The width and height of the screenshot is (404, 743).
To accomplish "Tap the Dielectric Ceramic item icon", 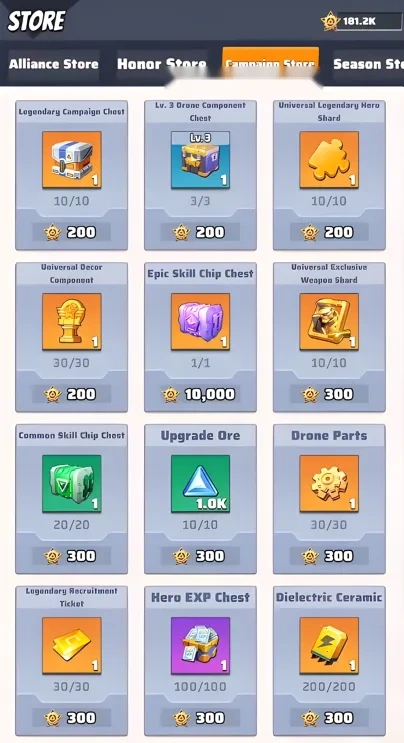I will pos(329,646).
